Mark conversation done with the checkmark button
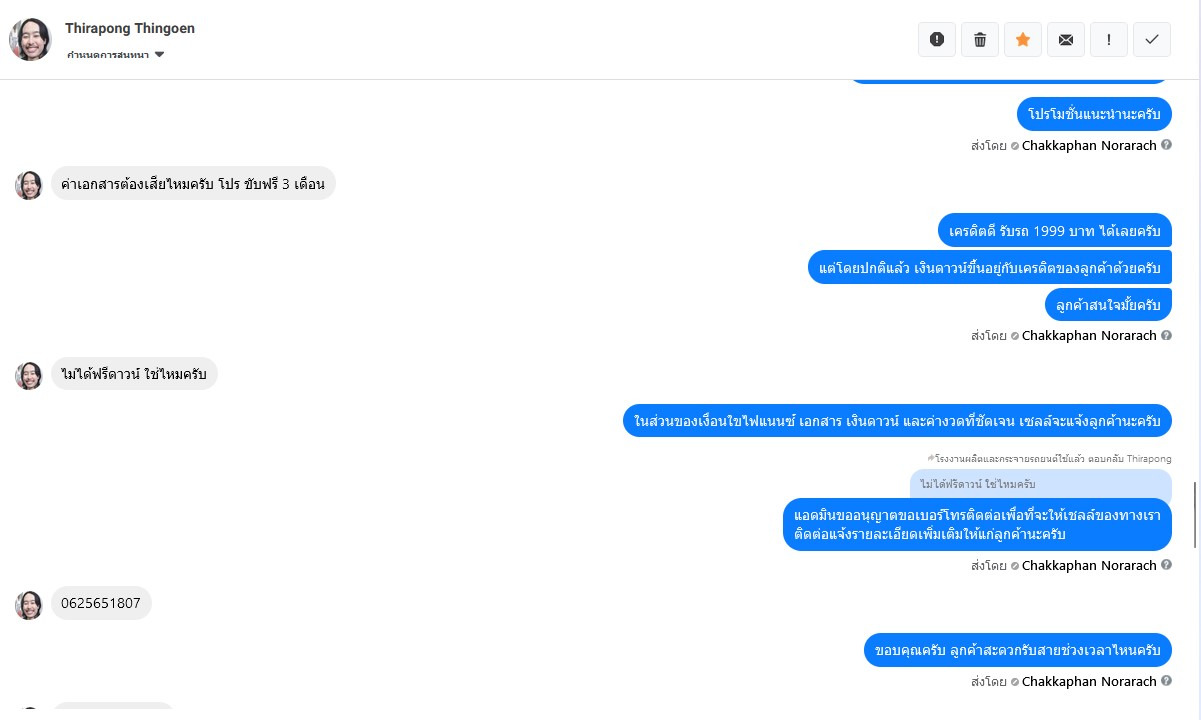Viewport: 1201px width, 720px height. tap(1152, 39)
